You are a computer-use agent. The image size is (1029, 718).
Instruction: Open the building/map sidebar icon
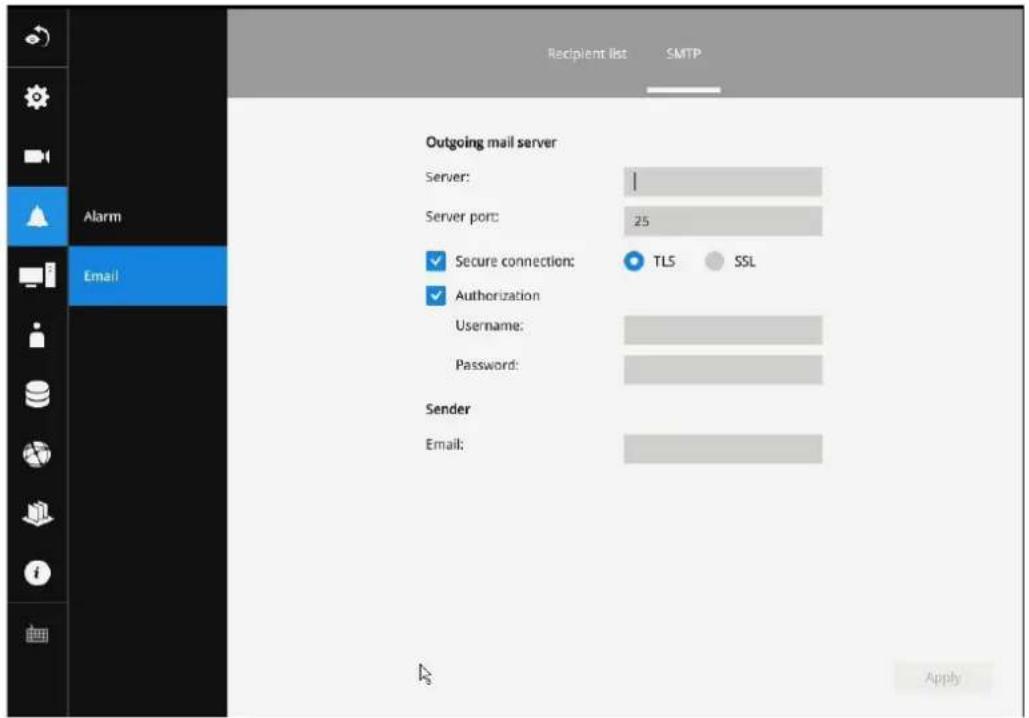[37, 513]
